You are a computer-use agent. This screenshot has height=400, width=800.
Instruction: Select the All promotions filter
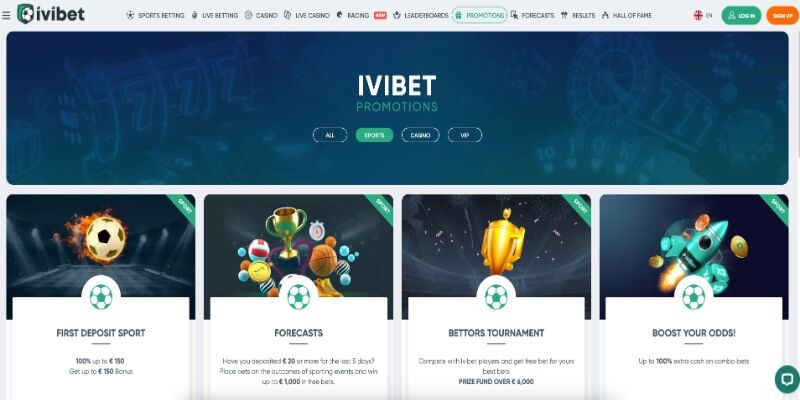click(x=330, y=135)
